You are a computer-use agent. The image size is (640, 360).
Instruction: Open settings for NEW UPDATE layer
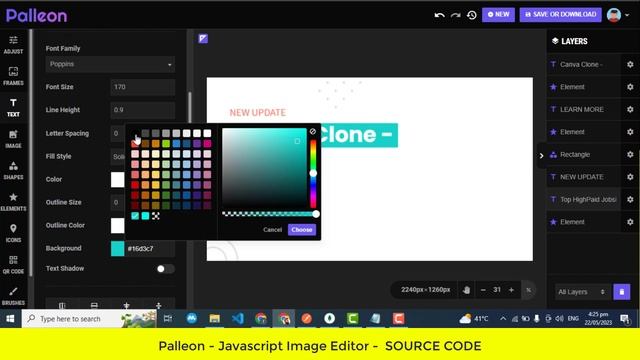[x=630, y=177]
